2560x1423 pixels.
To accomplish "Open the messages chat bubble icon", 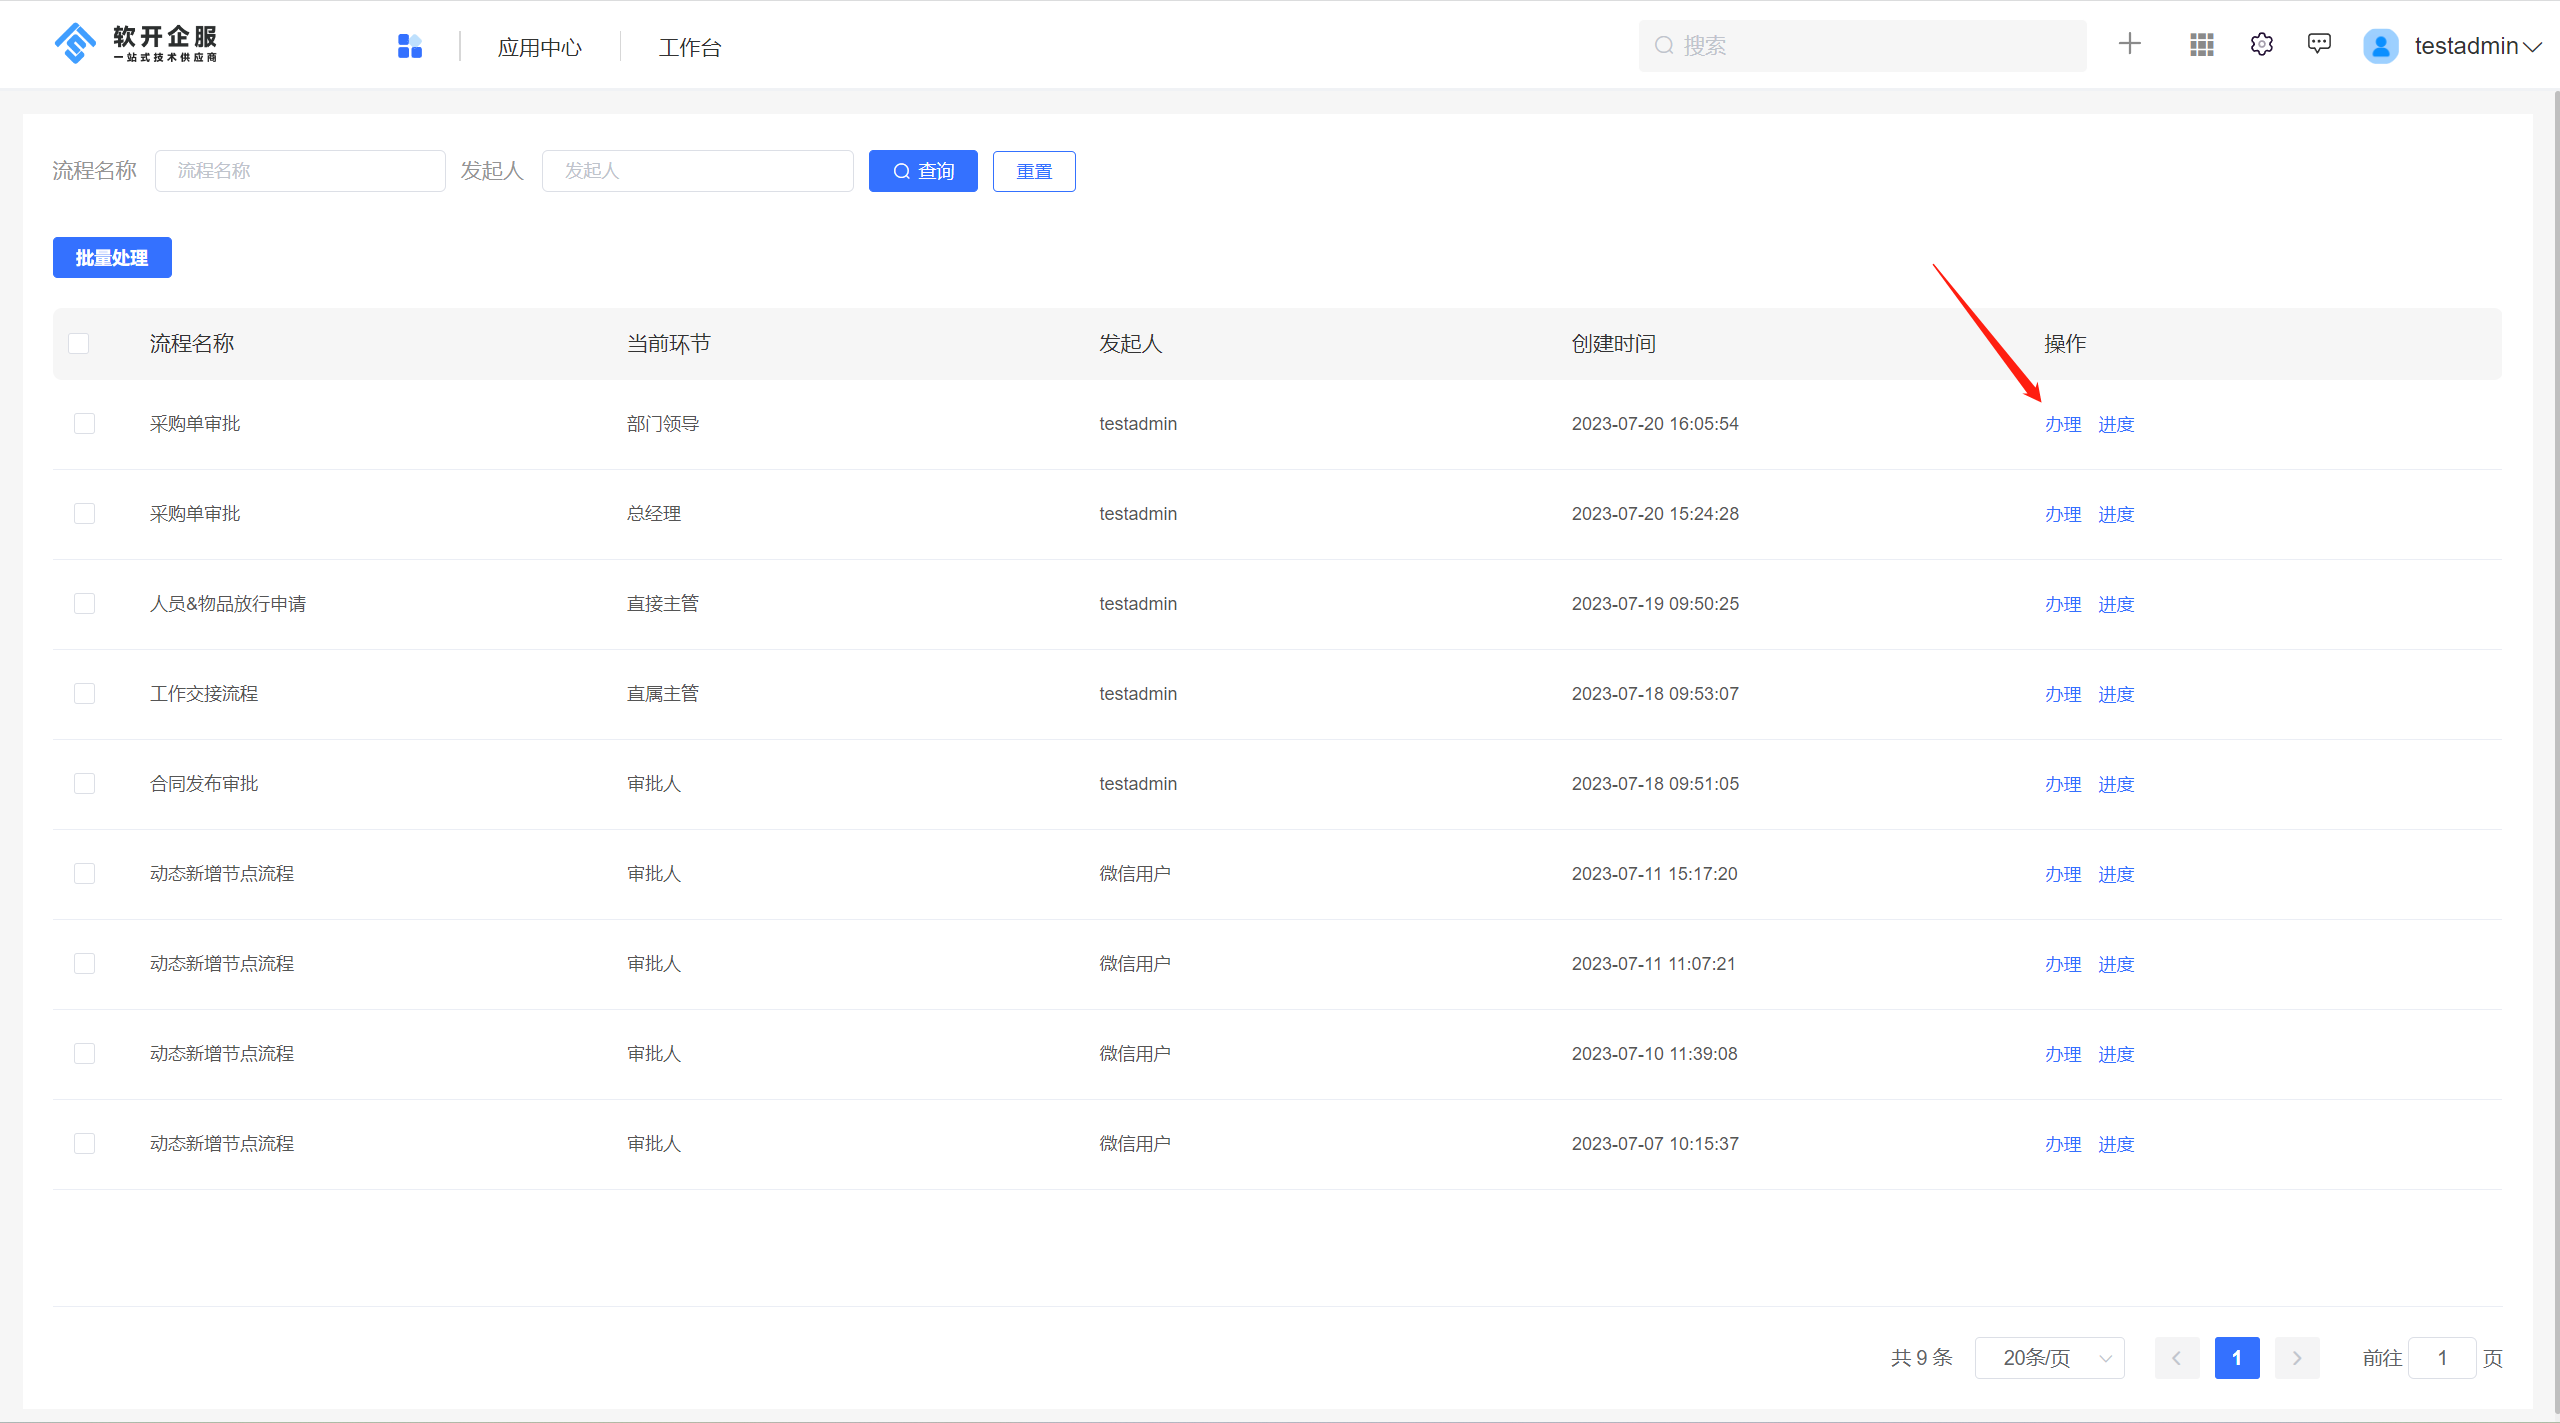I will click(2319, 44).
